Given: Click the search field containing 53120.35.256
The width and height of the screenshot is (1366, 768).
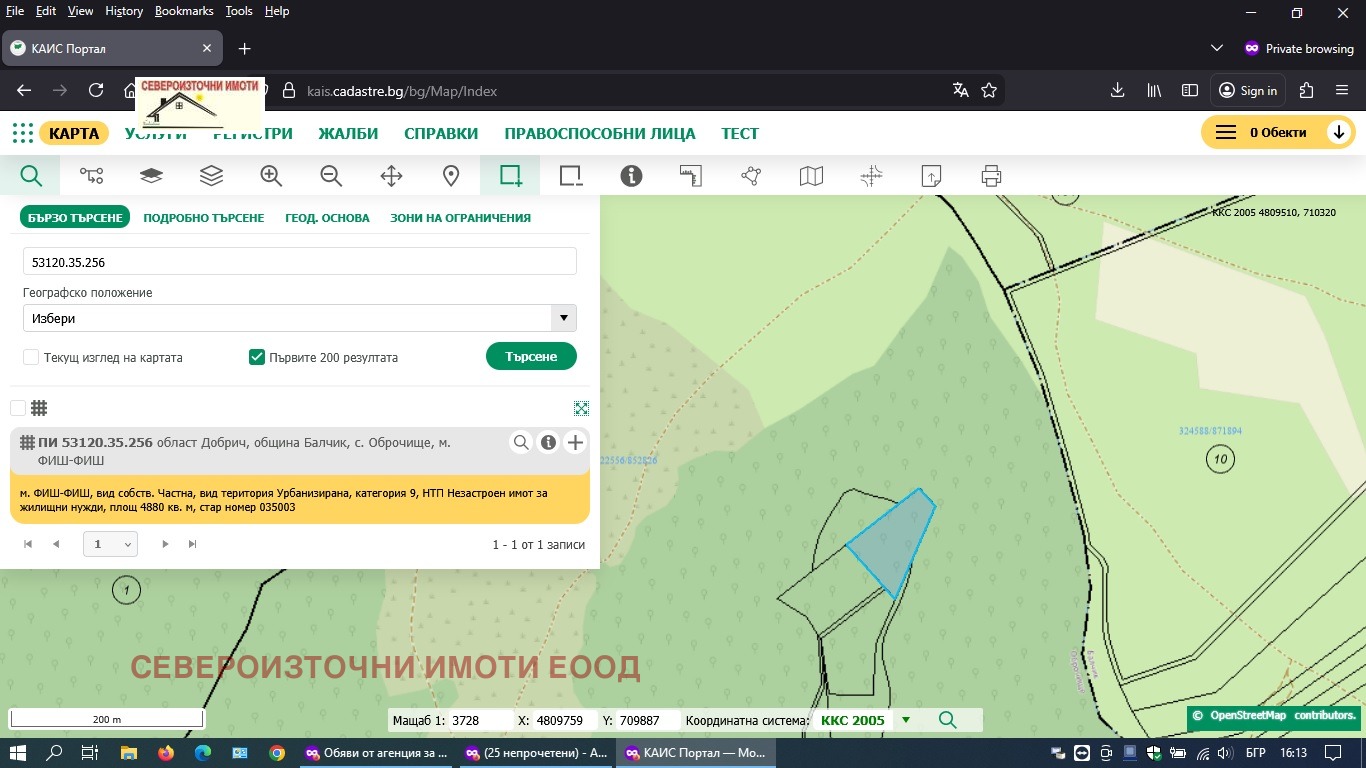Looking at the screenshot, I should 300,262.
